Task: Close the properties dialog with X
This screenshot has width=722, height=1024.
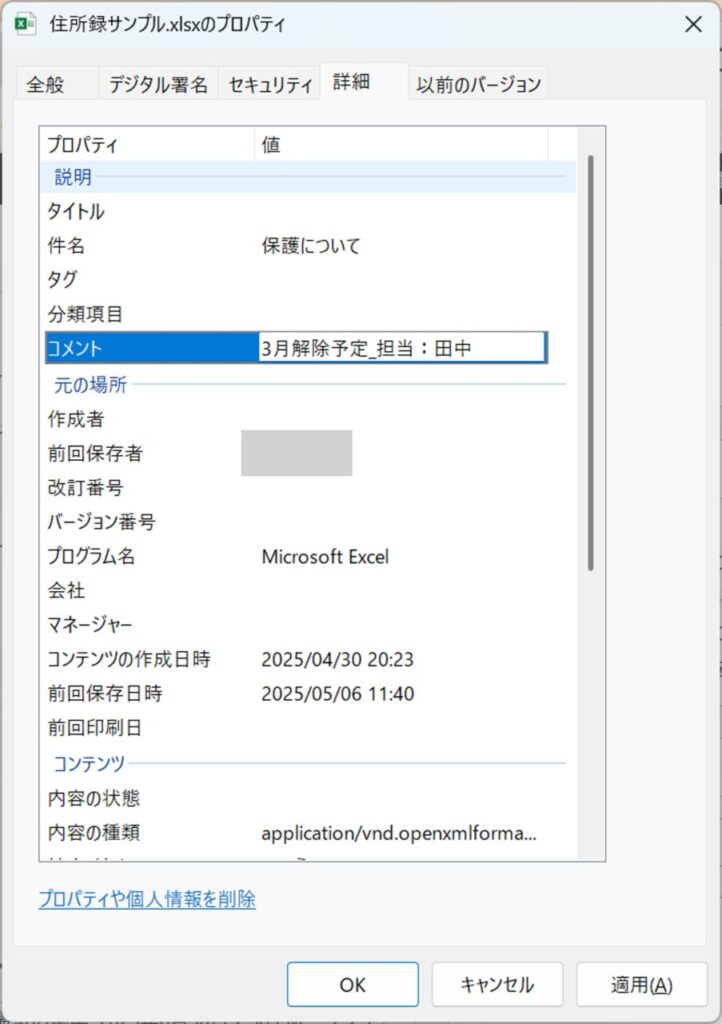Action: point(693,25)
